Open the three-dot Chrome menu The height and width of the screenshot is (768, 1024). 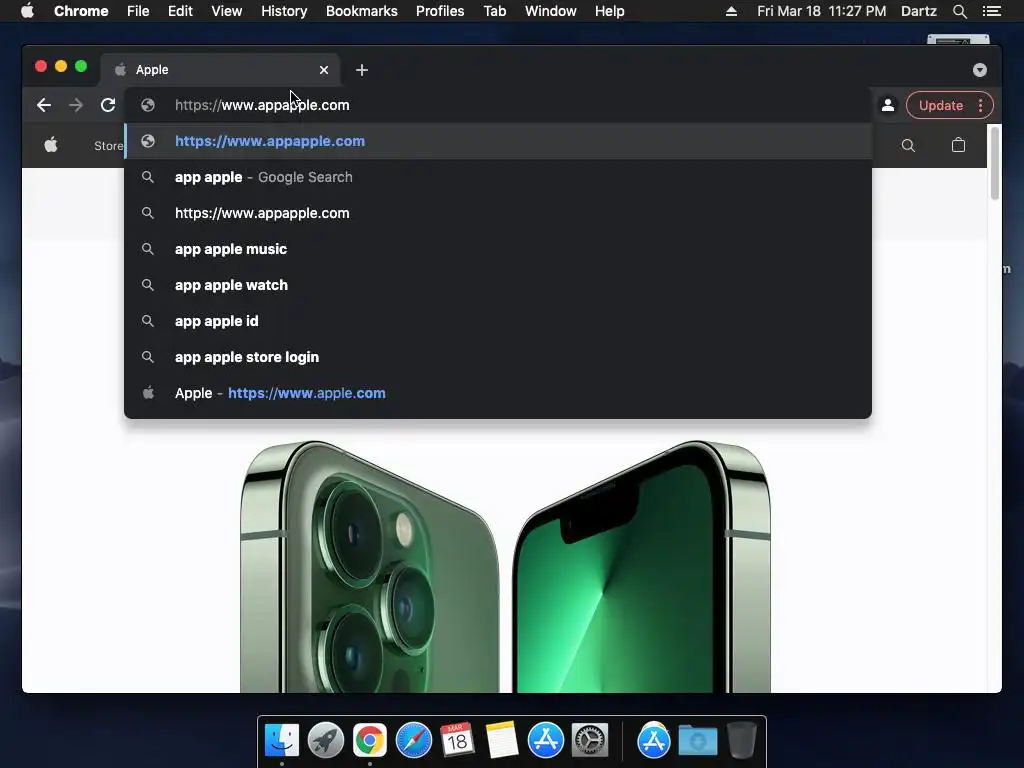980,105
